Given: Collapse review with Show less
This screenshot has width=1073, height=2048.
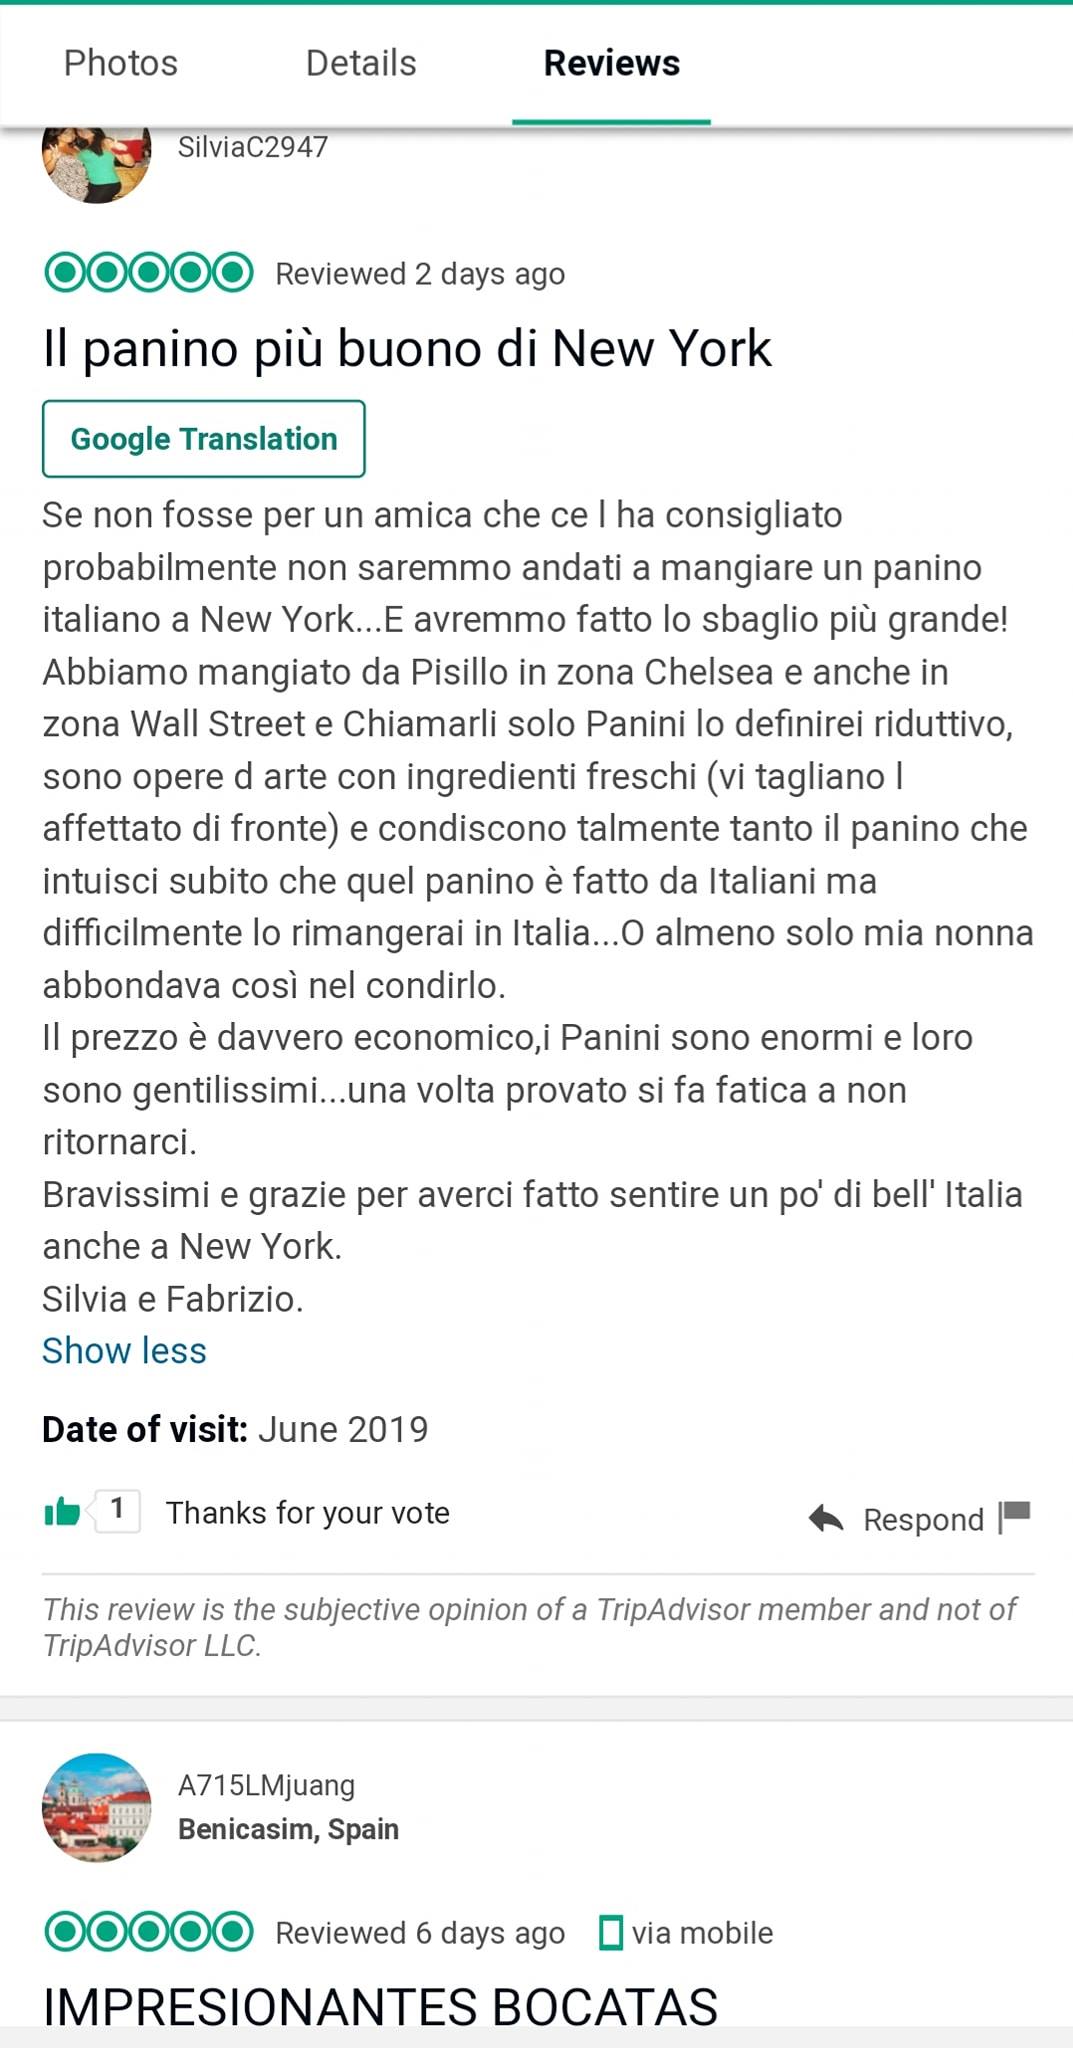Looking at the screenshot, I should pyautogui.click(x=124, y=1350).
